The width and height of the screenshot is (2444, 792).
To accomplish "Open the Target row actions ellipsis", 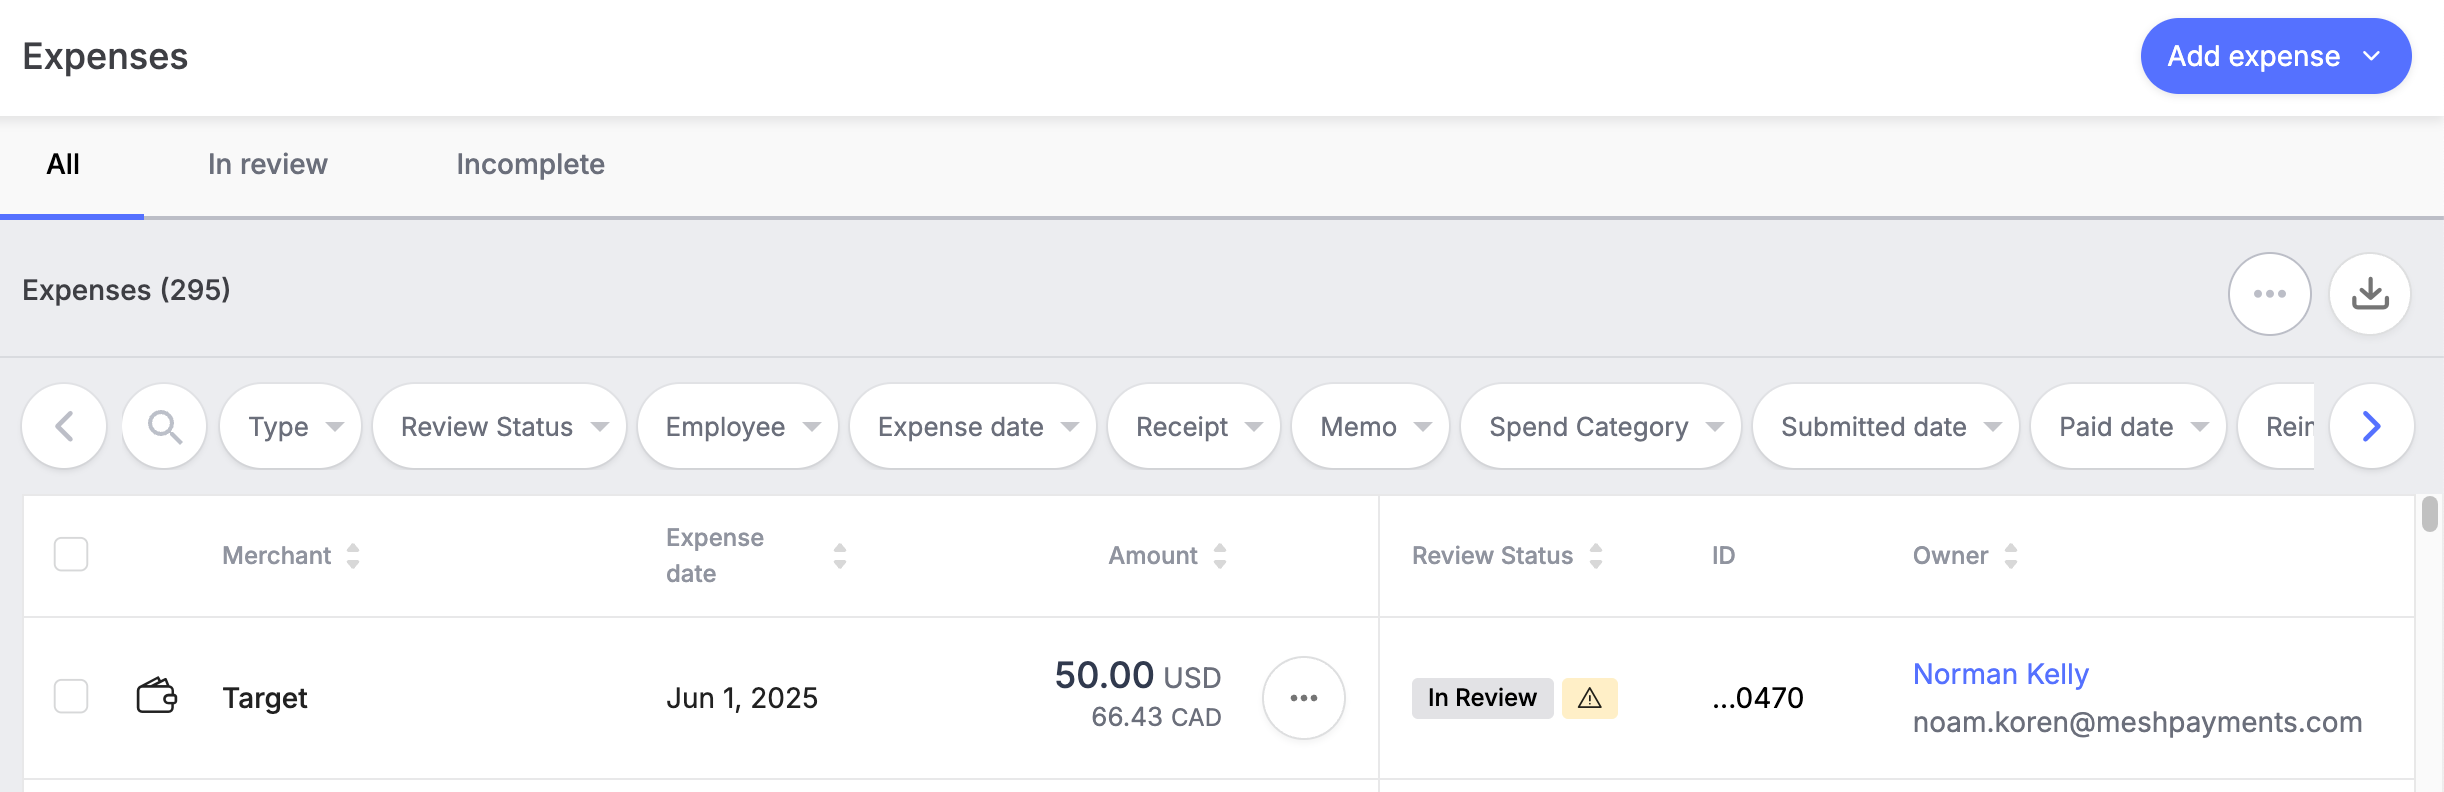I will [x=1303, y=698].
